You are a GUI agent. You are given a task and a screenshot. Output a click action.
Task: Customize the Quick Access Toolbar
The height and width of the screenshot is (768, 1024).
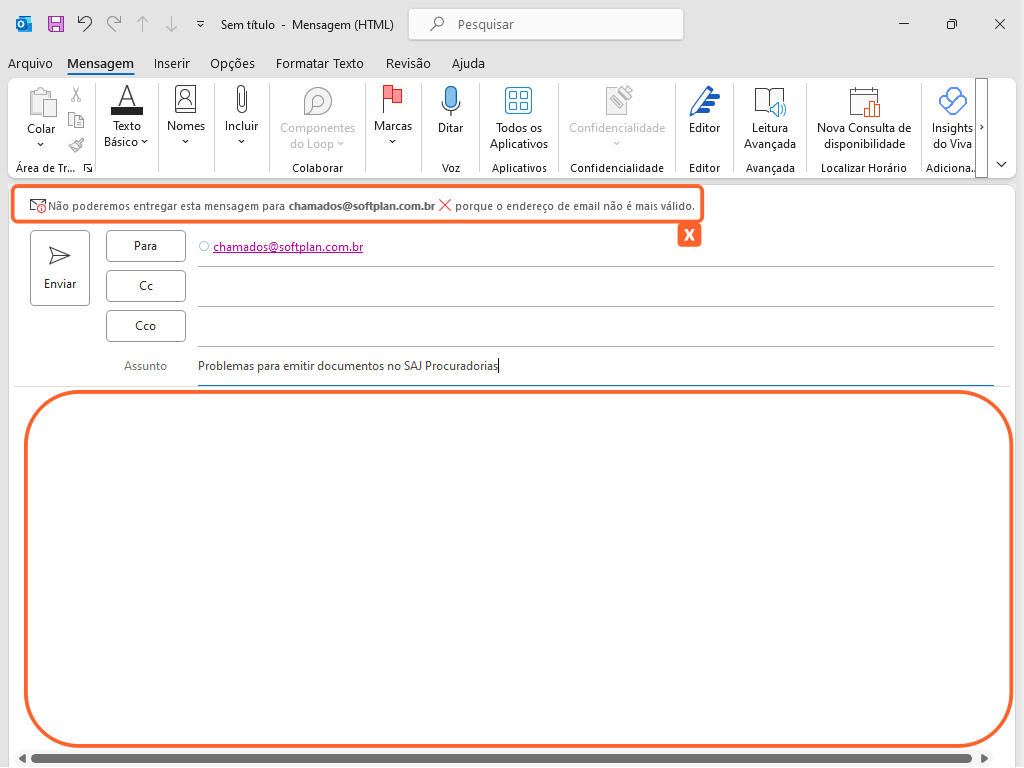tap(200, 24)
